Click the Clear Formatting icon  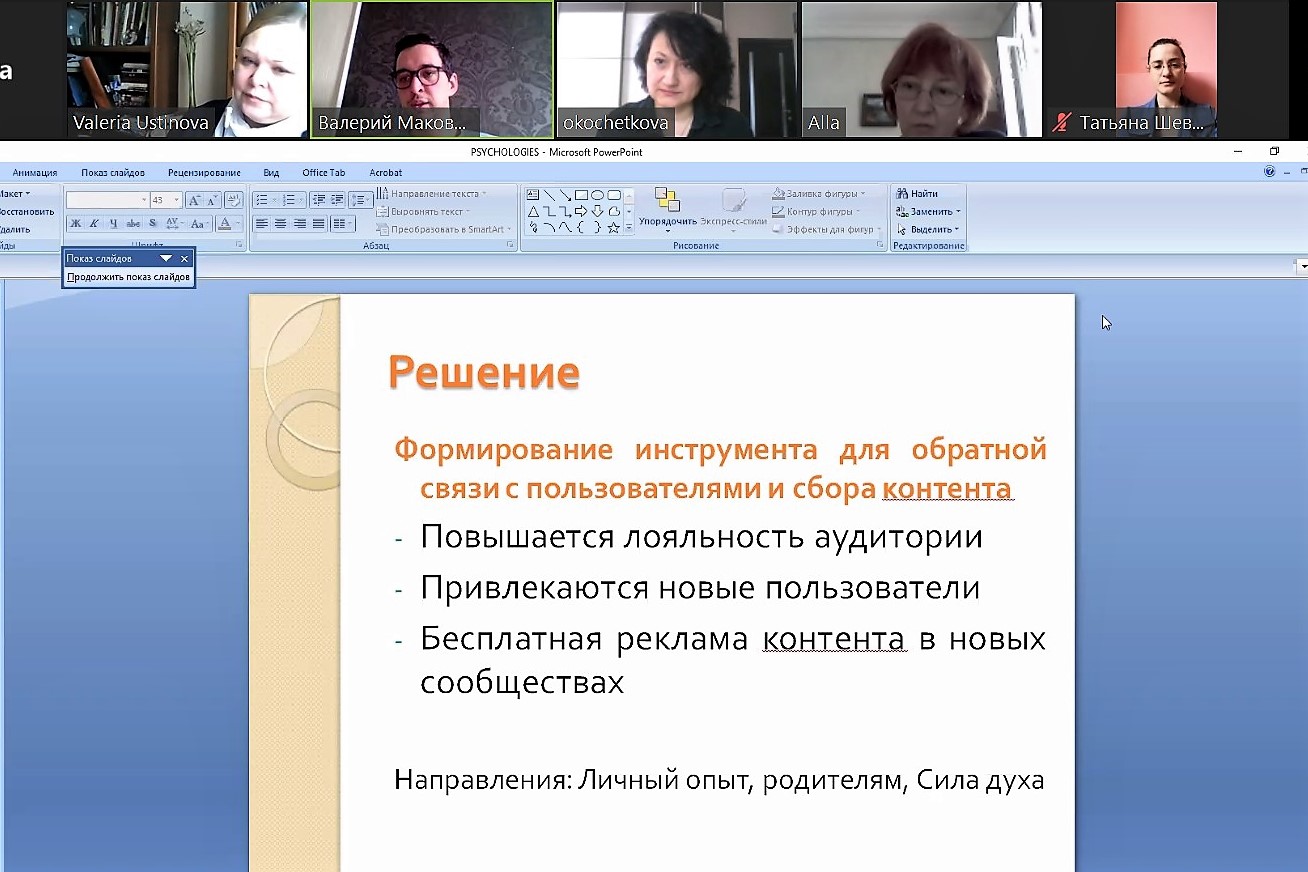(233, 200)
